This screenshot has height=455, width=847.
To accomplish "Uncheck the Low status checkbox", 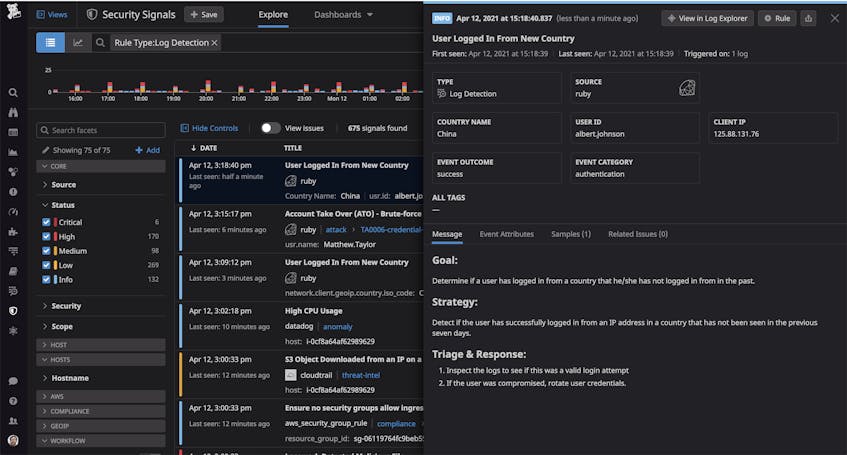I will click(x=46, y=265).
